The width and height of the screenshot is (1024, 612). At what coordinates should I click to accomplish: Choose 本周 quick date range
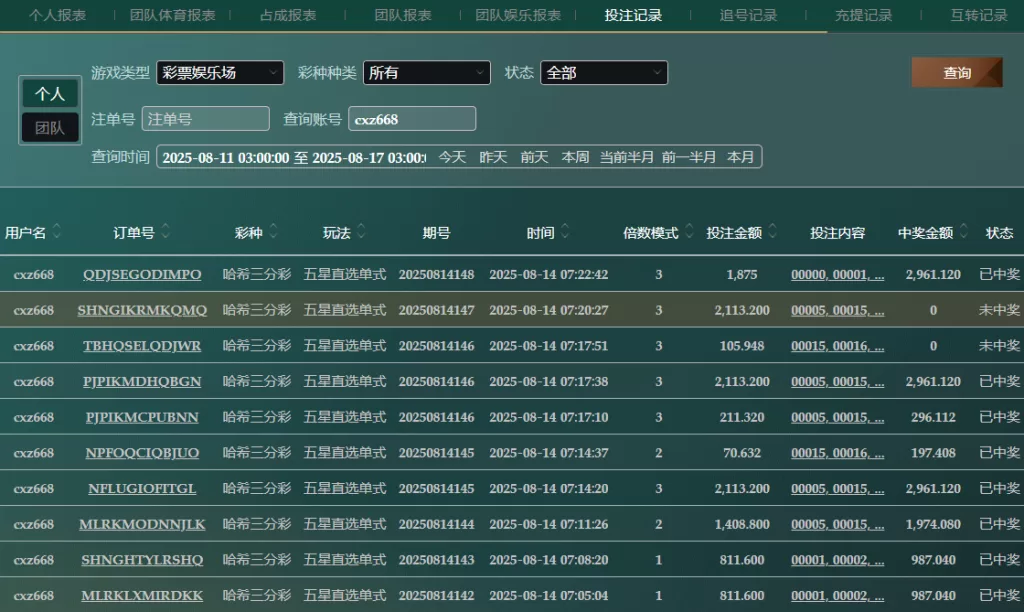point(575,157)
